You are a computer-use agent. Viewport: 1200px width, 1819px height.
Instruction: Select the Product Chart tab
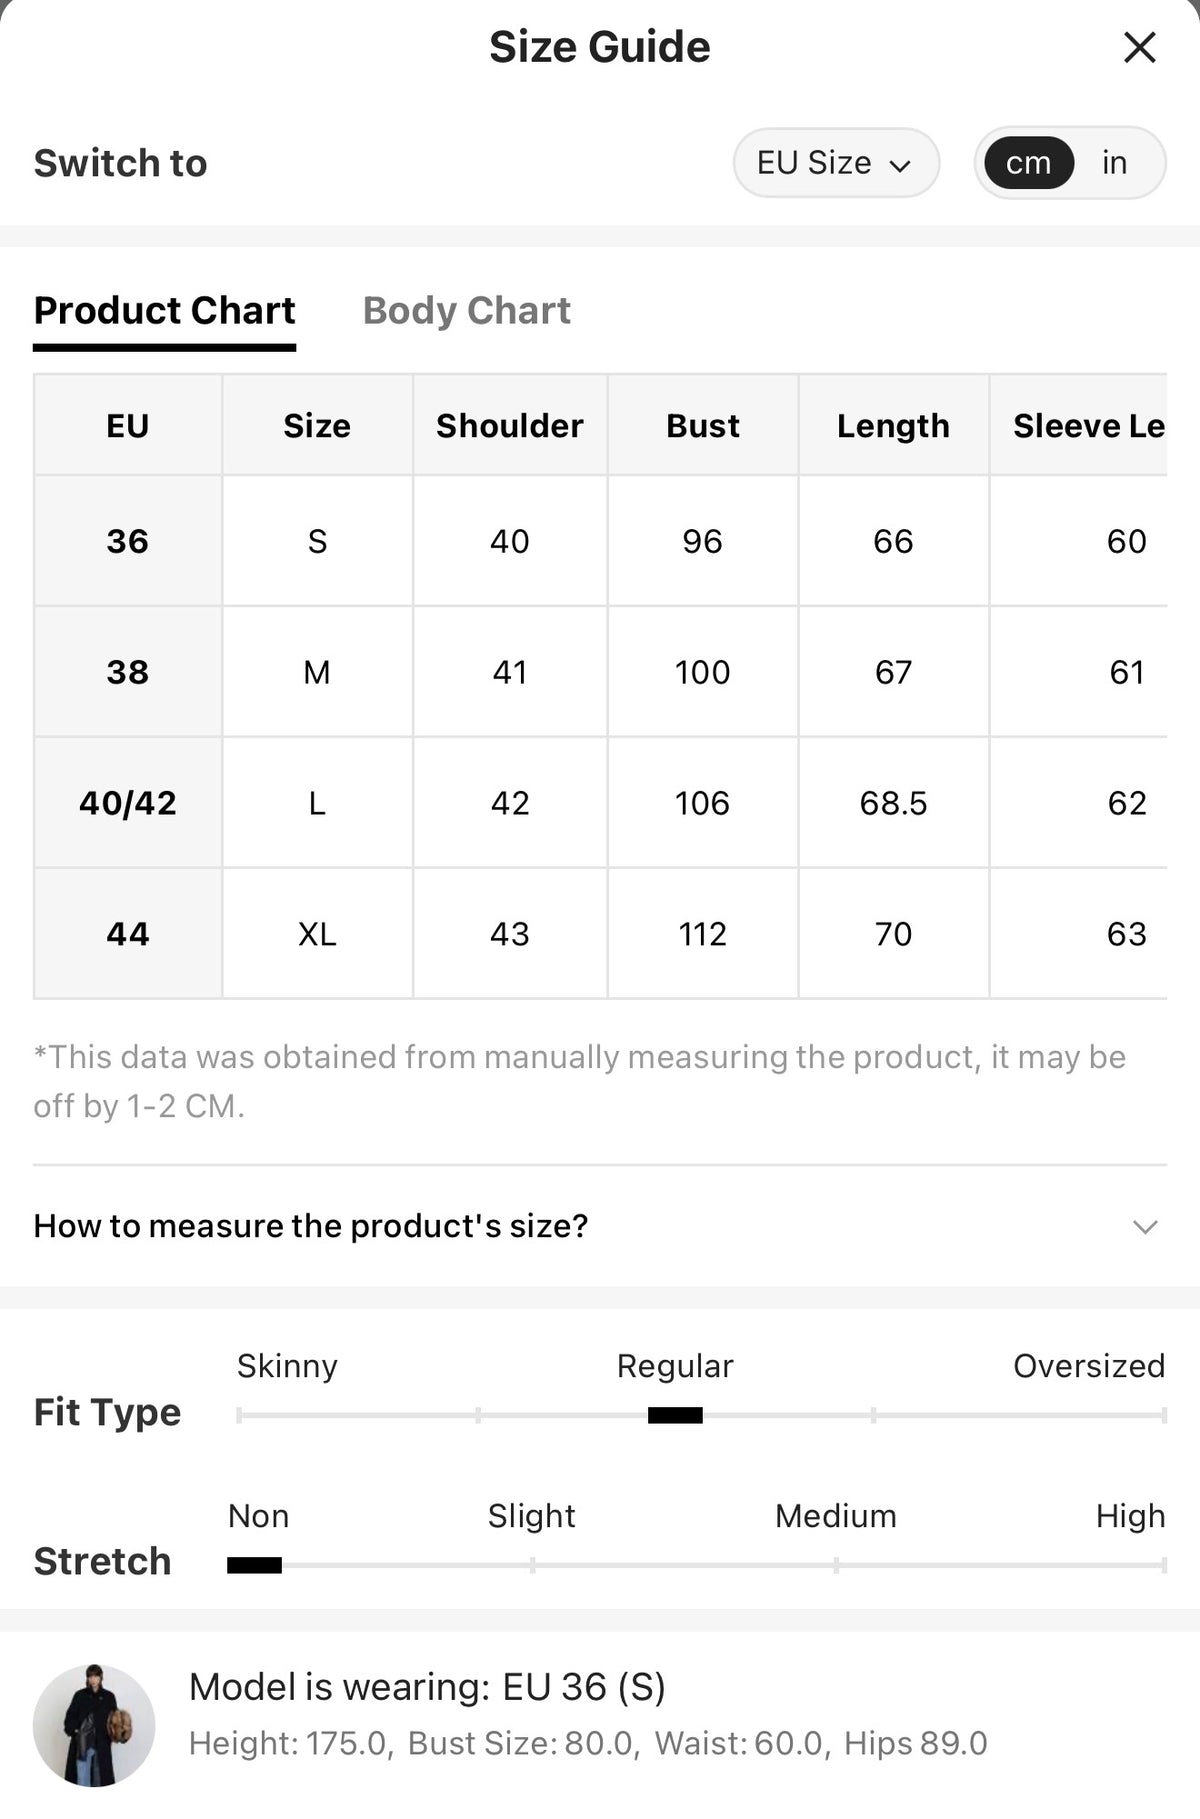[164, 310]
